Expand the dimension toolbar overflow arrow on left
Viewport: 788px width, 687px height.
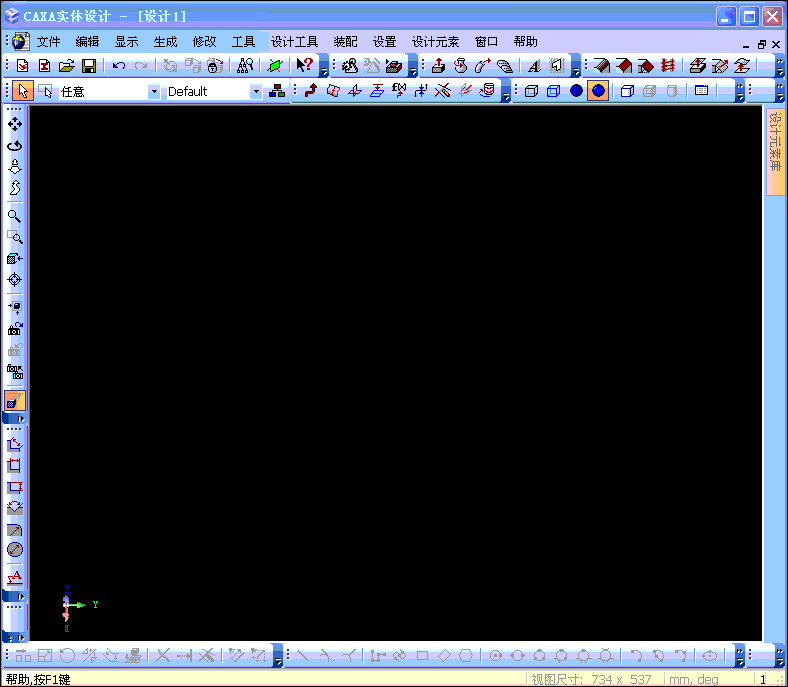tap(15, 597)
